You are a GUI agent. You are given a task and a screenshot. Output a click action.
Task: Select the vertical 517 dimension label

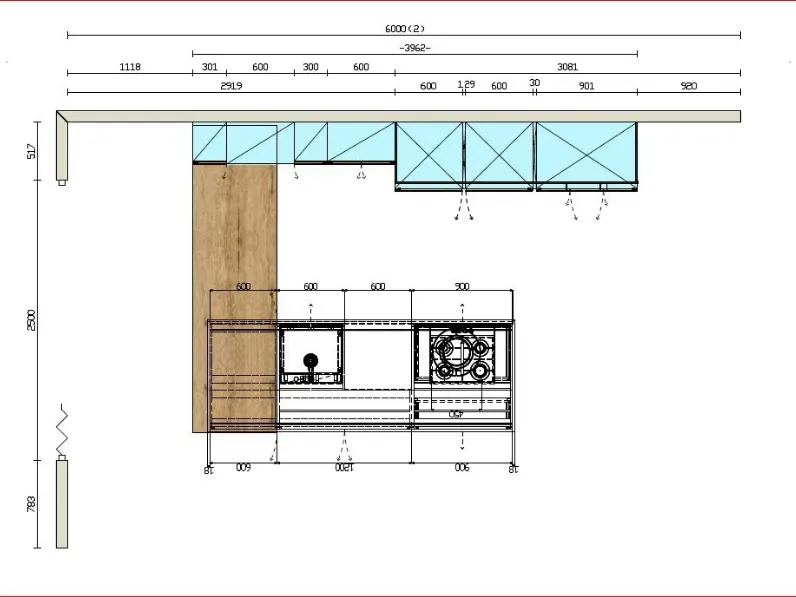(31, 151)
